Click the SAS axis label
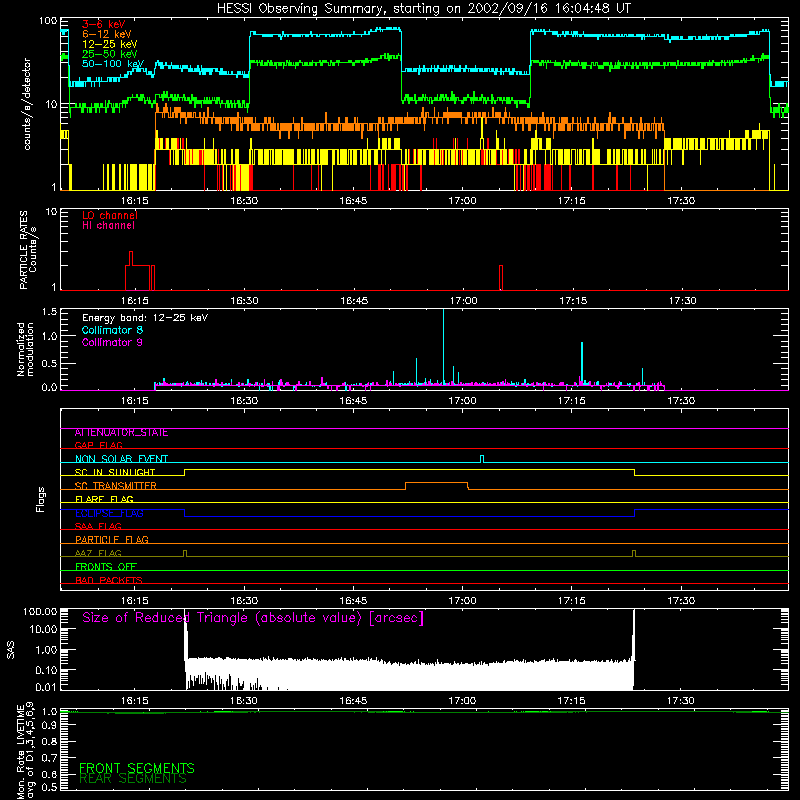800x800 pixels. [11, 650]
